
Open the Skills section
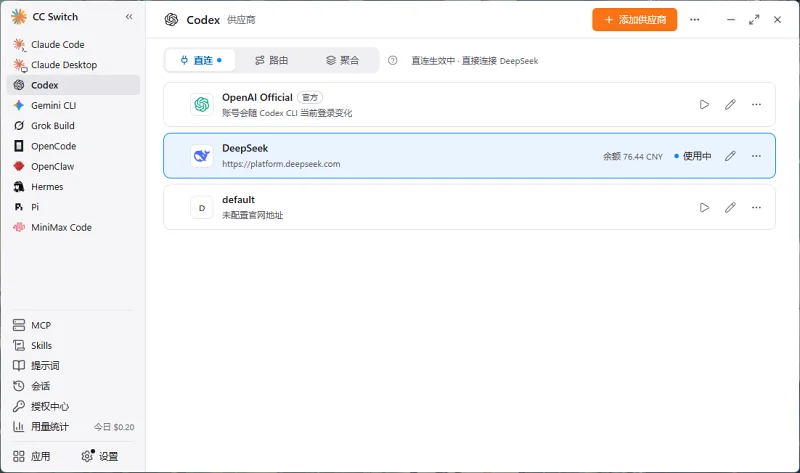tap(73, 345)
